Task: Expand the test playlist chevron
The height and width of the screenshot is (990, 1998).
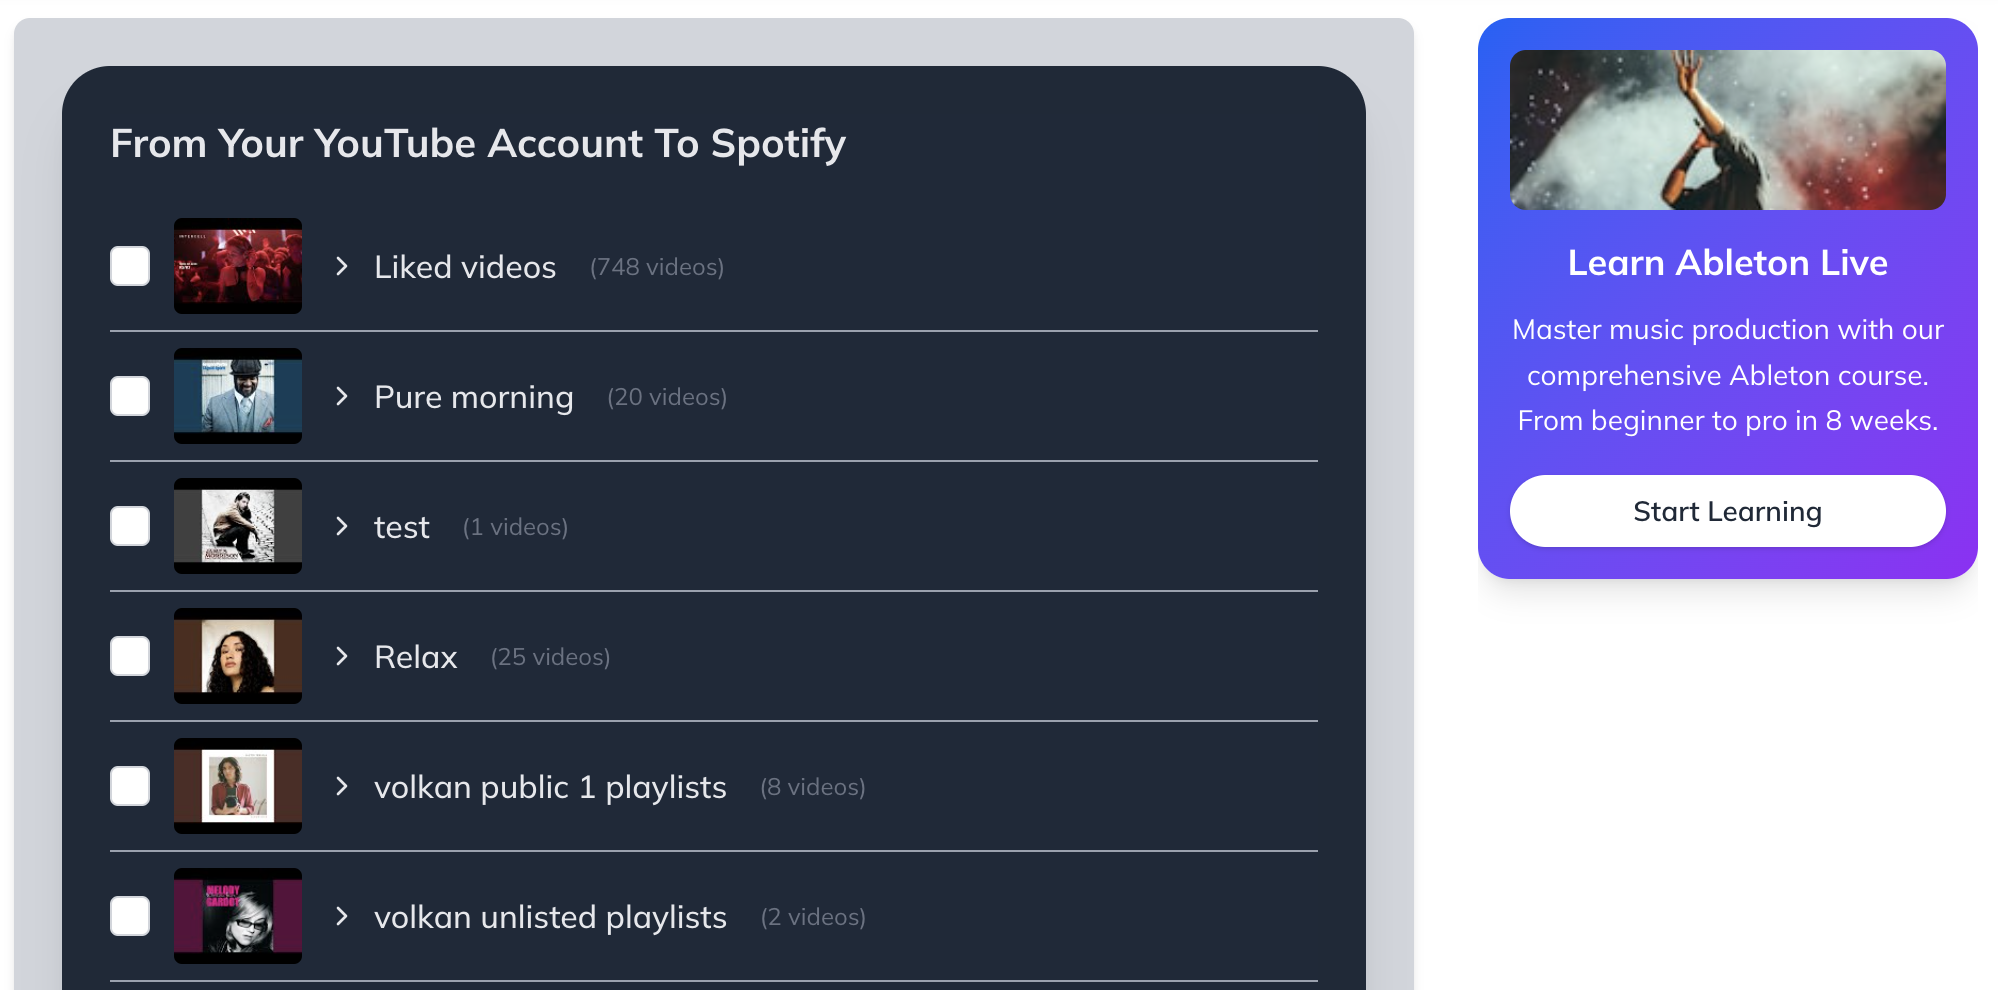Action: click(342, 526)
